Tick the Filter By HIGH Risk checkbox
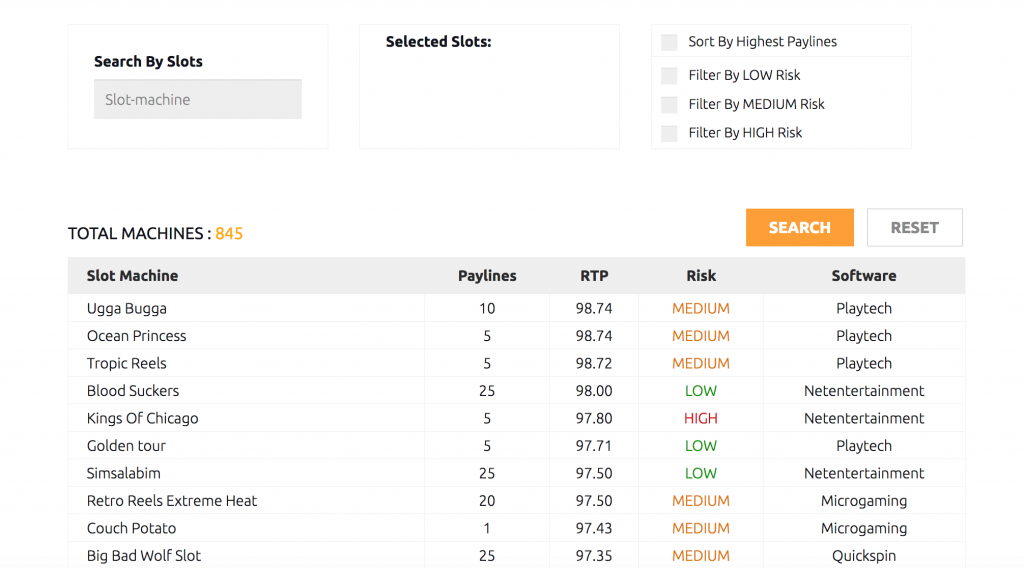The height and width of the screenshot is (568, 1024). tap(669, 133)
